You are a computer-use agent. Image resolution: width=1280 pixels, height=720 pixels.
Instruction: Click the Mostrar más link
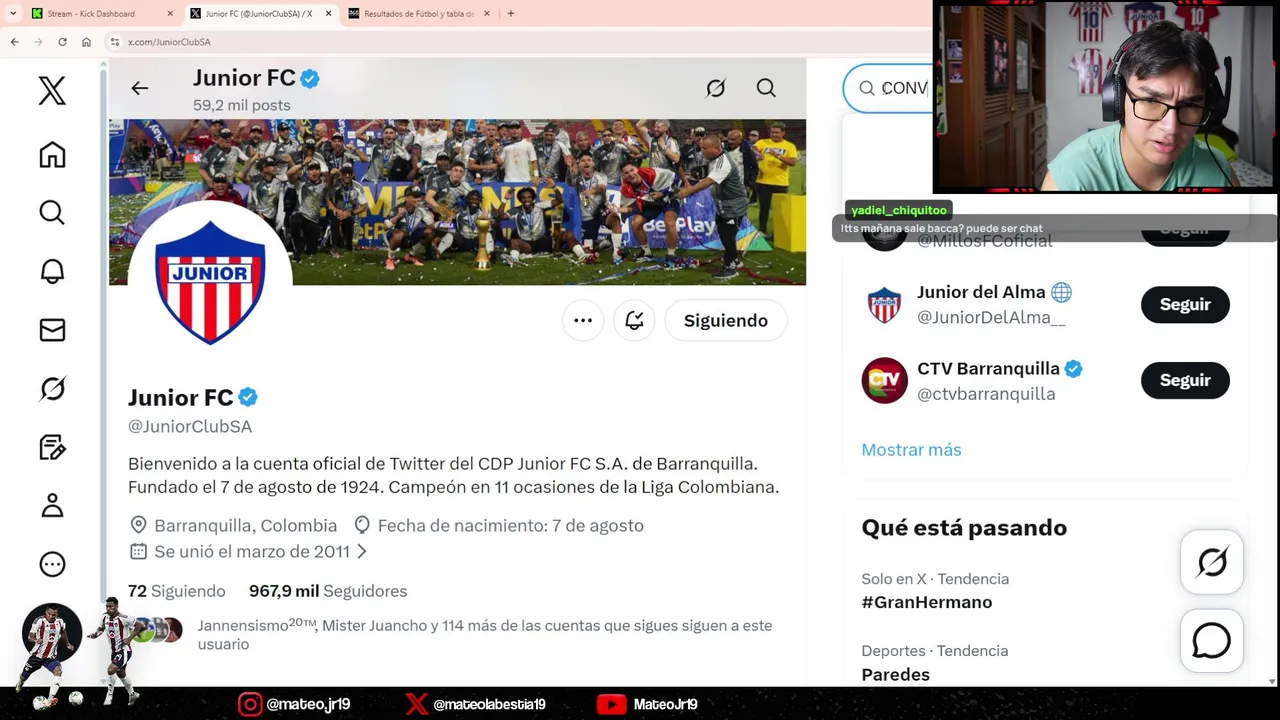911,449
